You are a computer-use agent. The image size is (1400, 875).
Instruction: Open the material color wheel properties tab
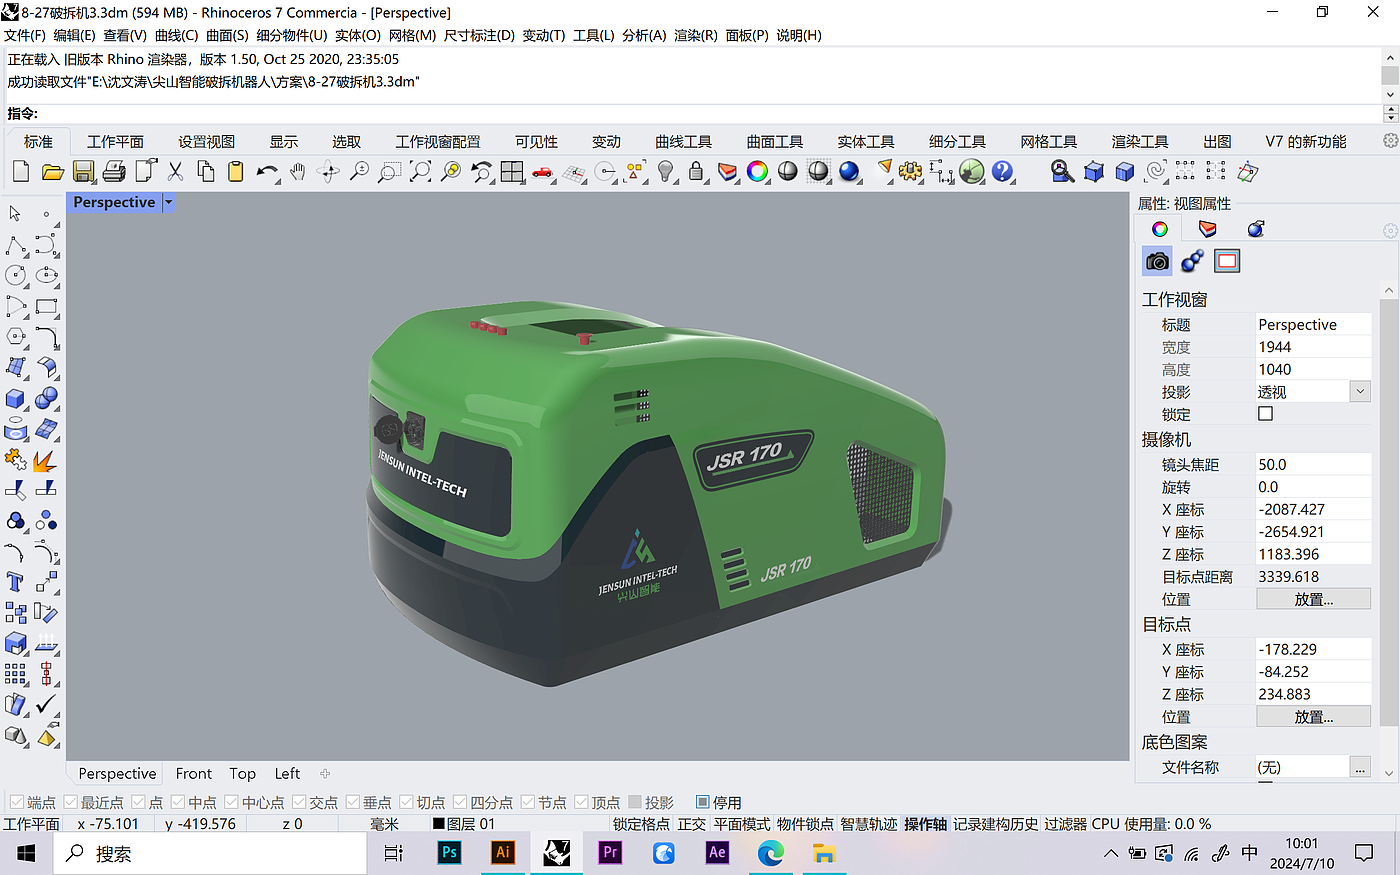click(x=1159, y=229)
